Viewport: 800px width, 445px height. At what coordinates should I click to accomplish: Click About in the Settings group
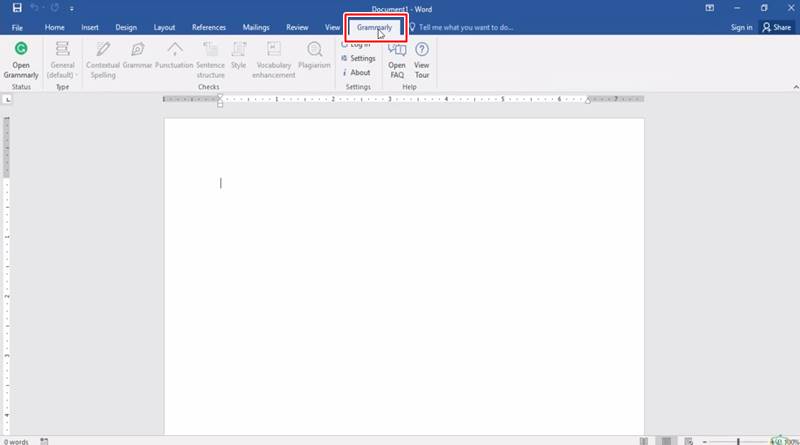click(356, 72)
